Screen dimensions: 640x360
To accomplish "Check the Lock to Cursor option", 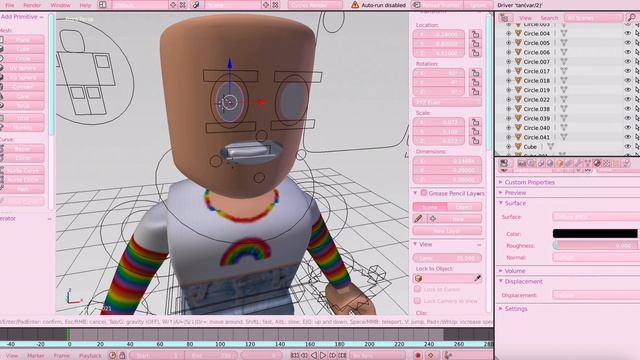I will tap(417, 289).
